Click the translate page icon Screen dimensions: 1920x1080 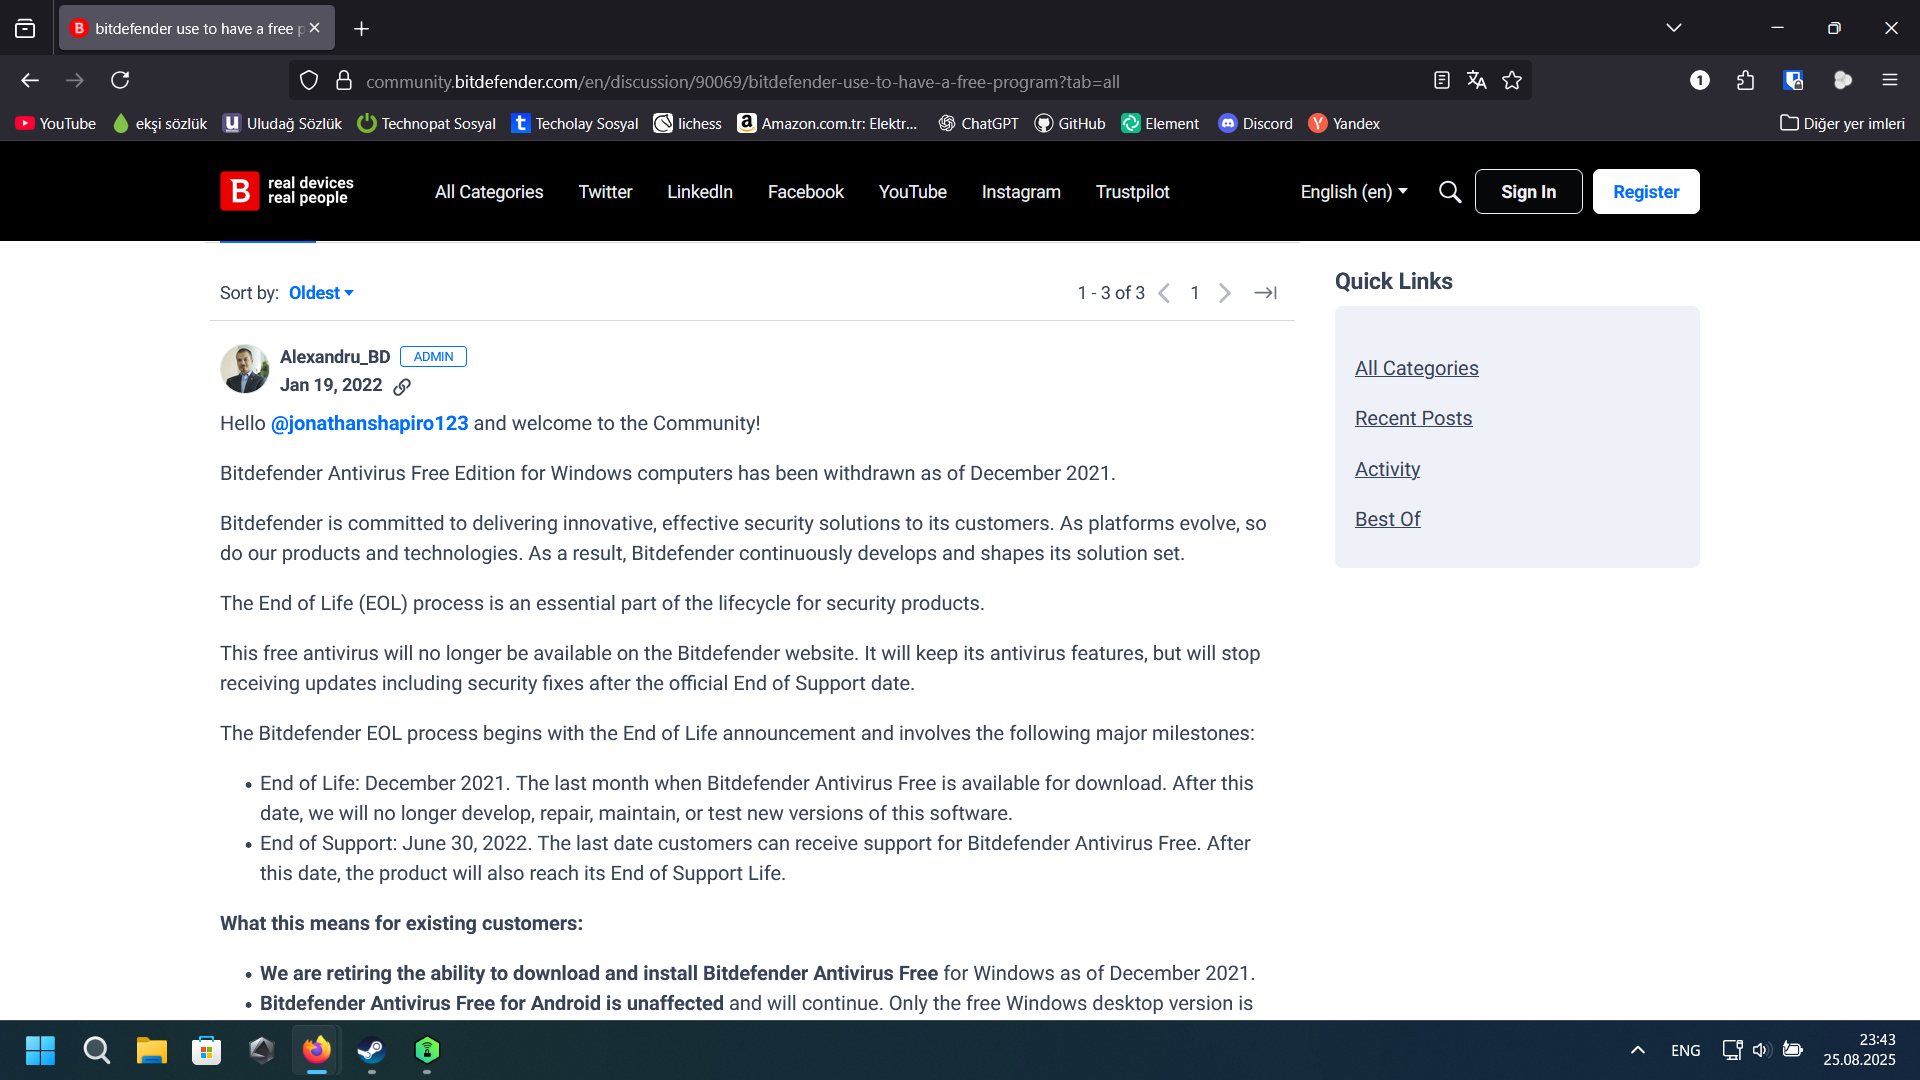click(1476, 81)
